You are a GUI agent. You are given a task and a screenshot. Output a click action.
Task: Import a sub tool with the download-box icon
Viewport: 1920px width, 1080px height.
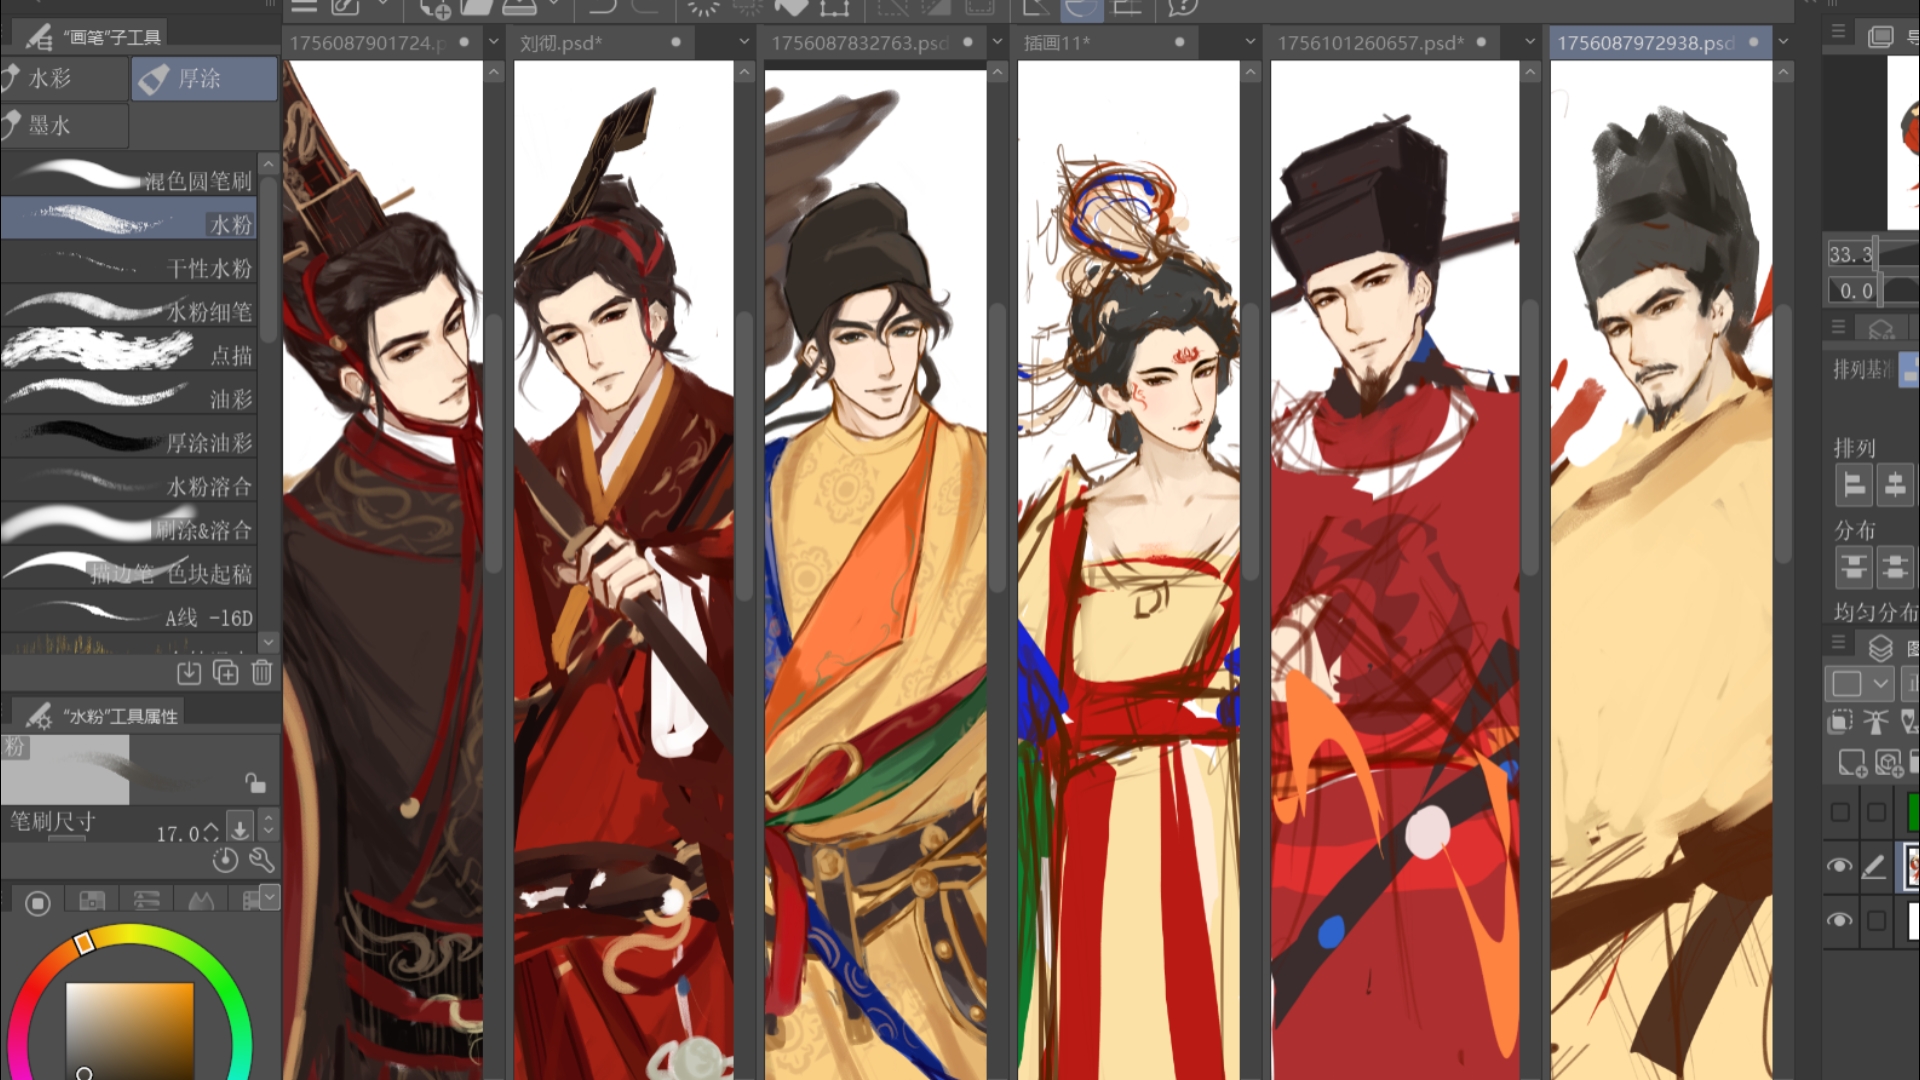click(x=189, y=673)
